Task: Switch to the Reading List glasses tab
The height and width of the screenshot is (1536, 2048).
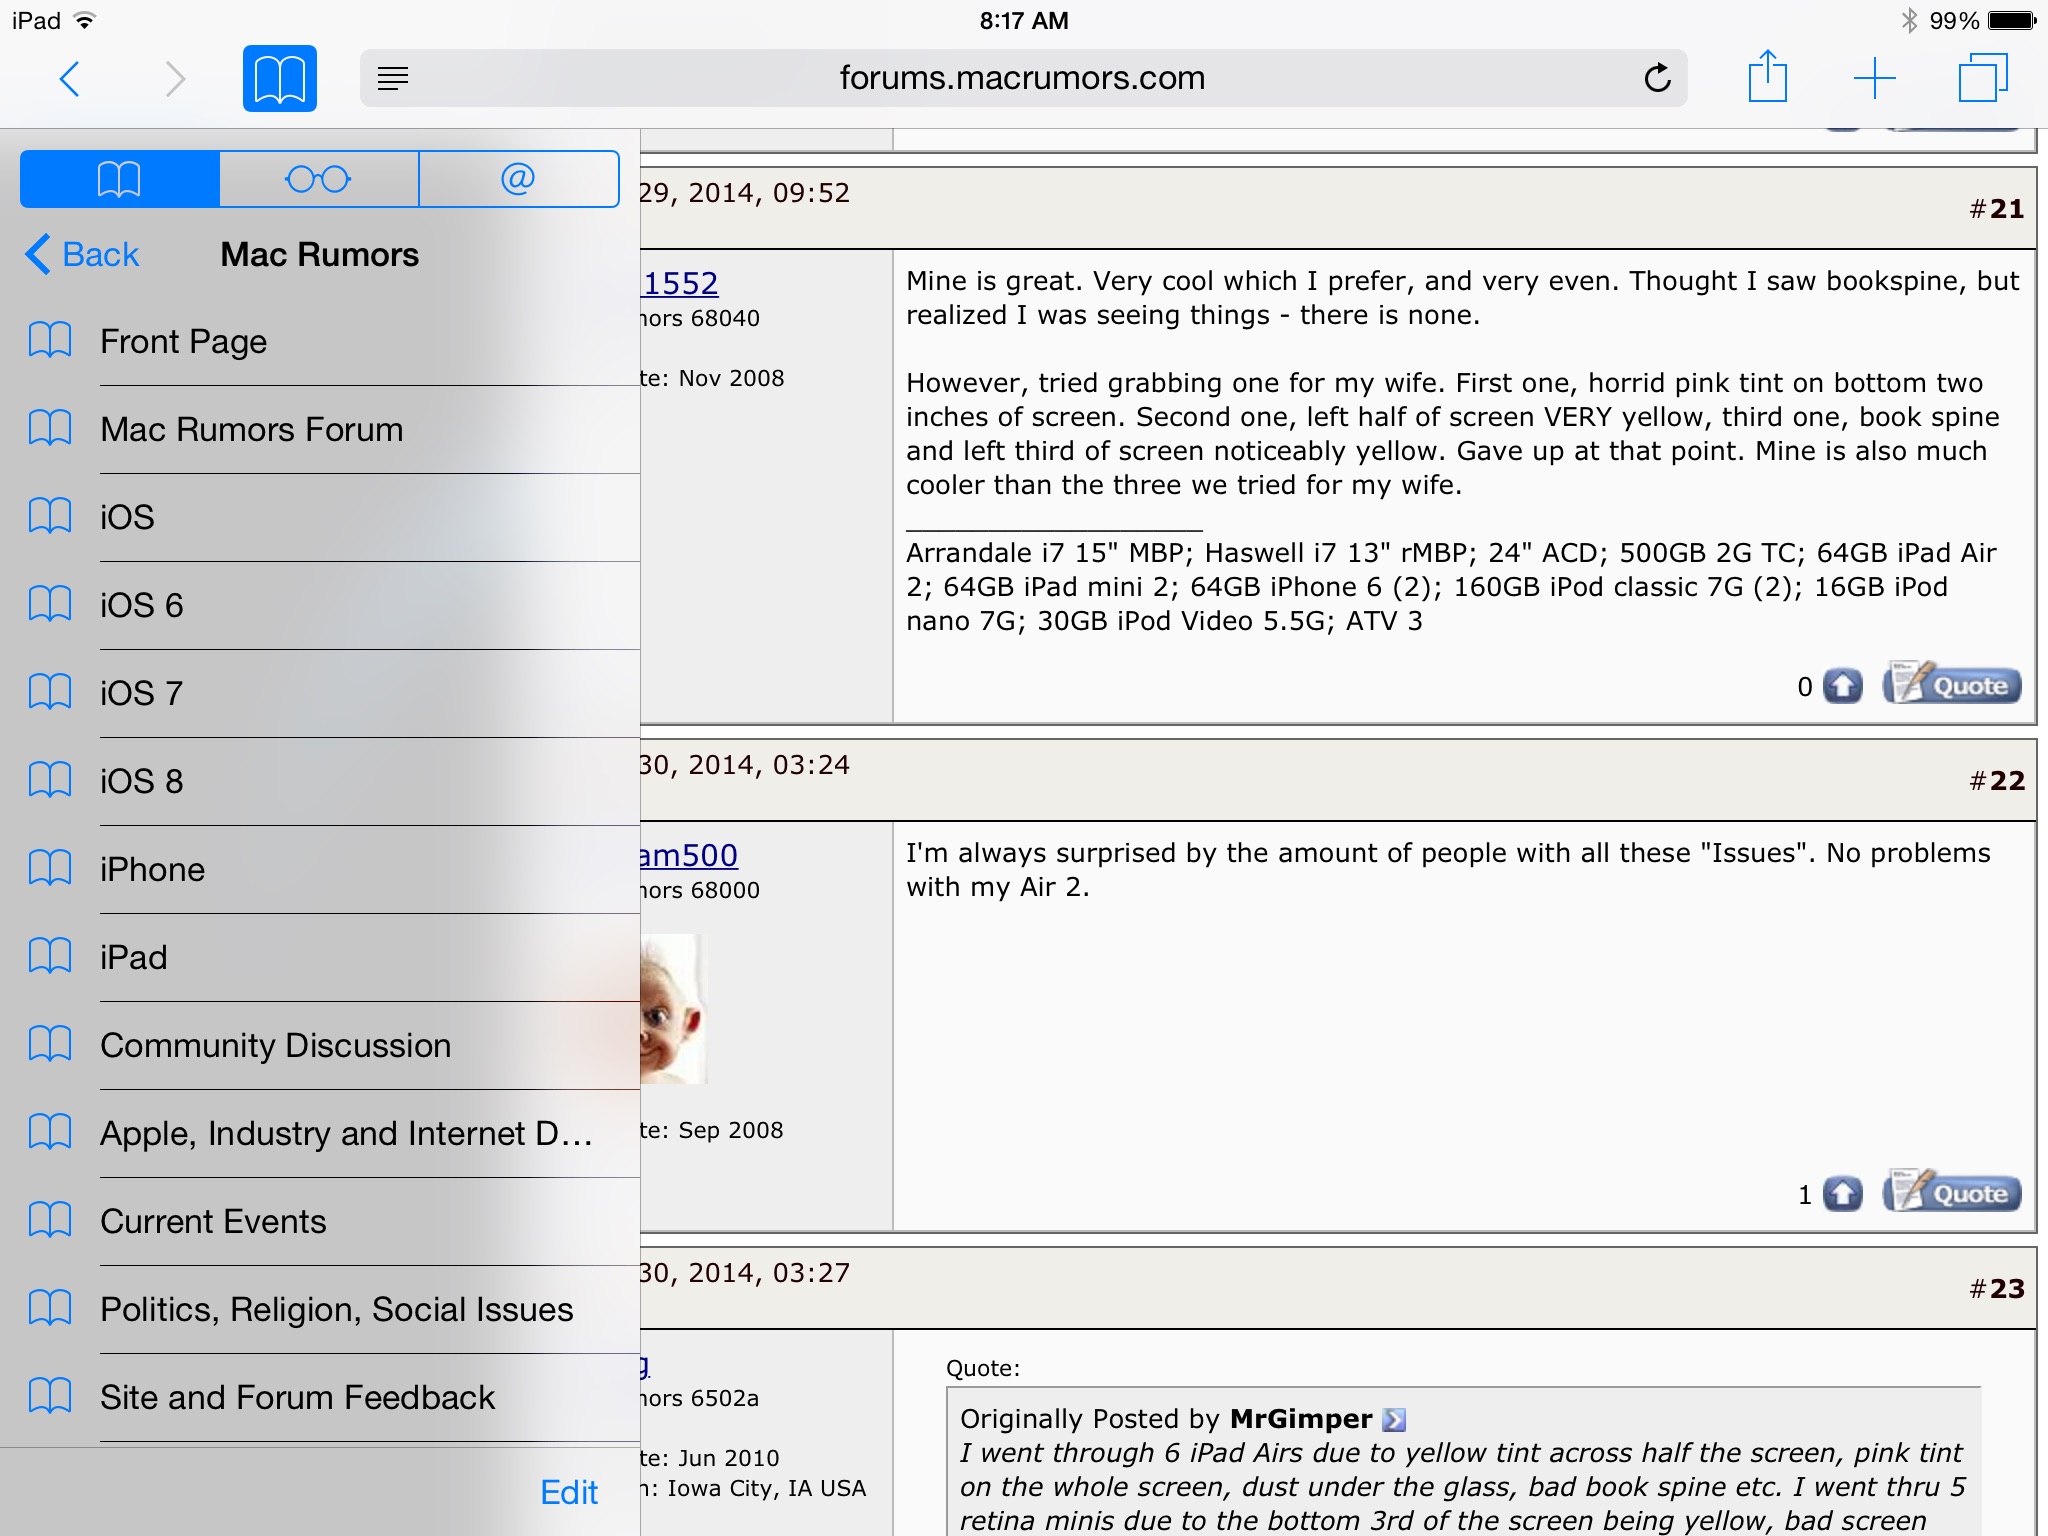Action: click(318, 179)
